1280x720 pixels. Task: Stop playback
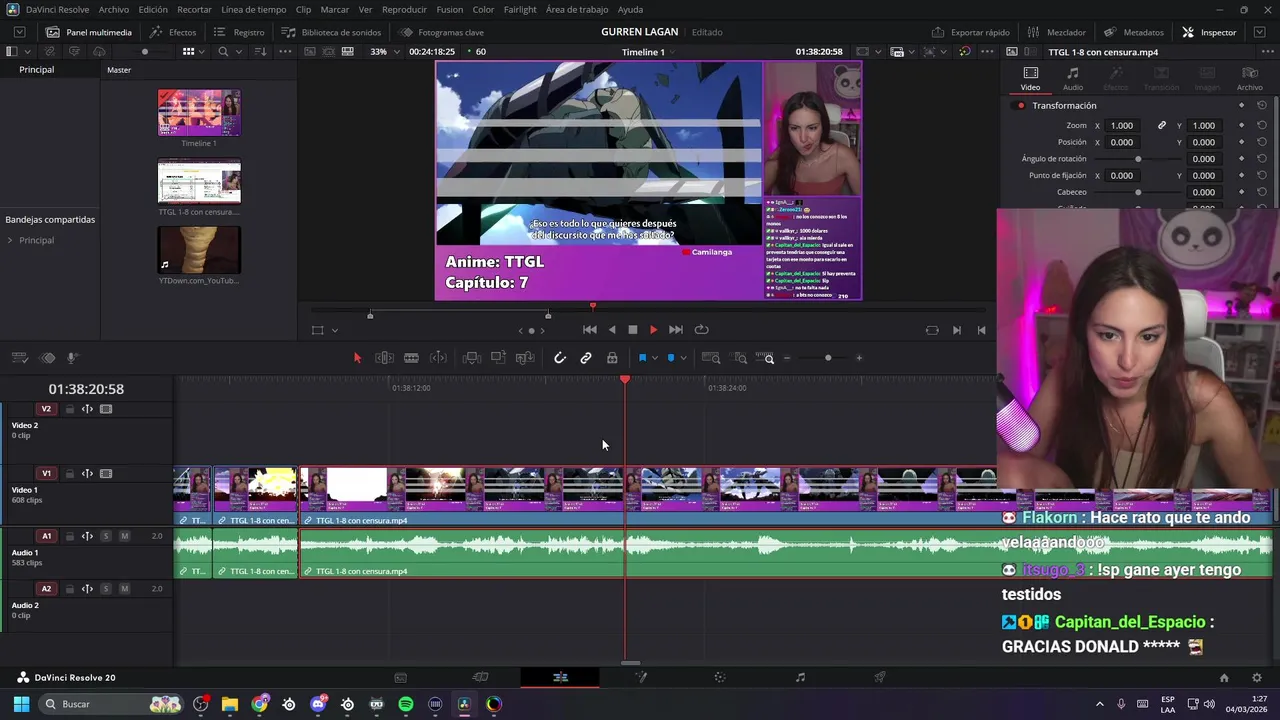[633, 330]
